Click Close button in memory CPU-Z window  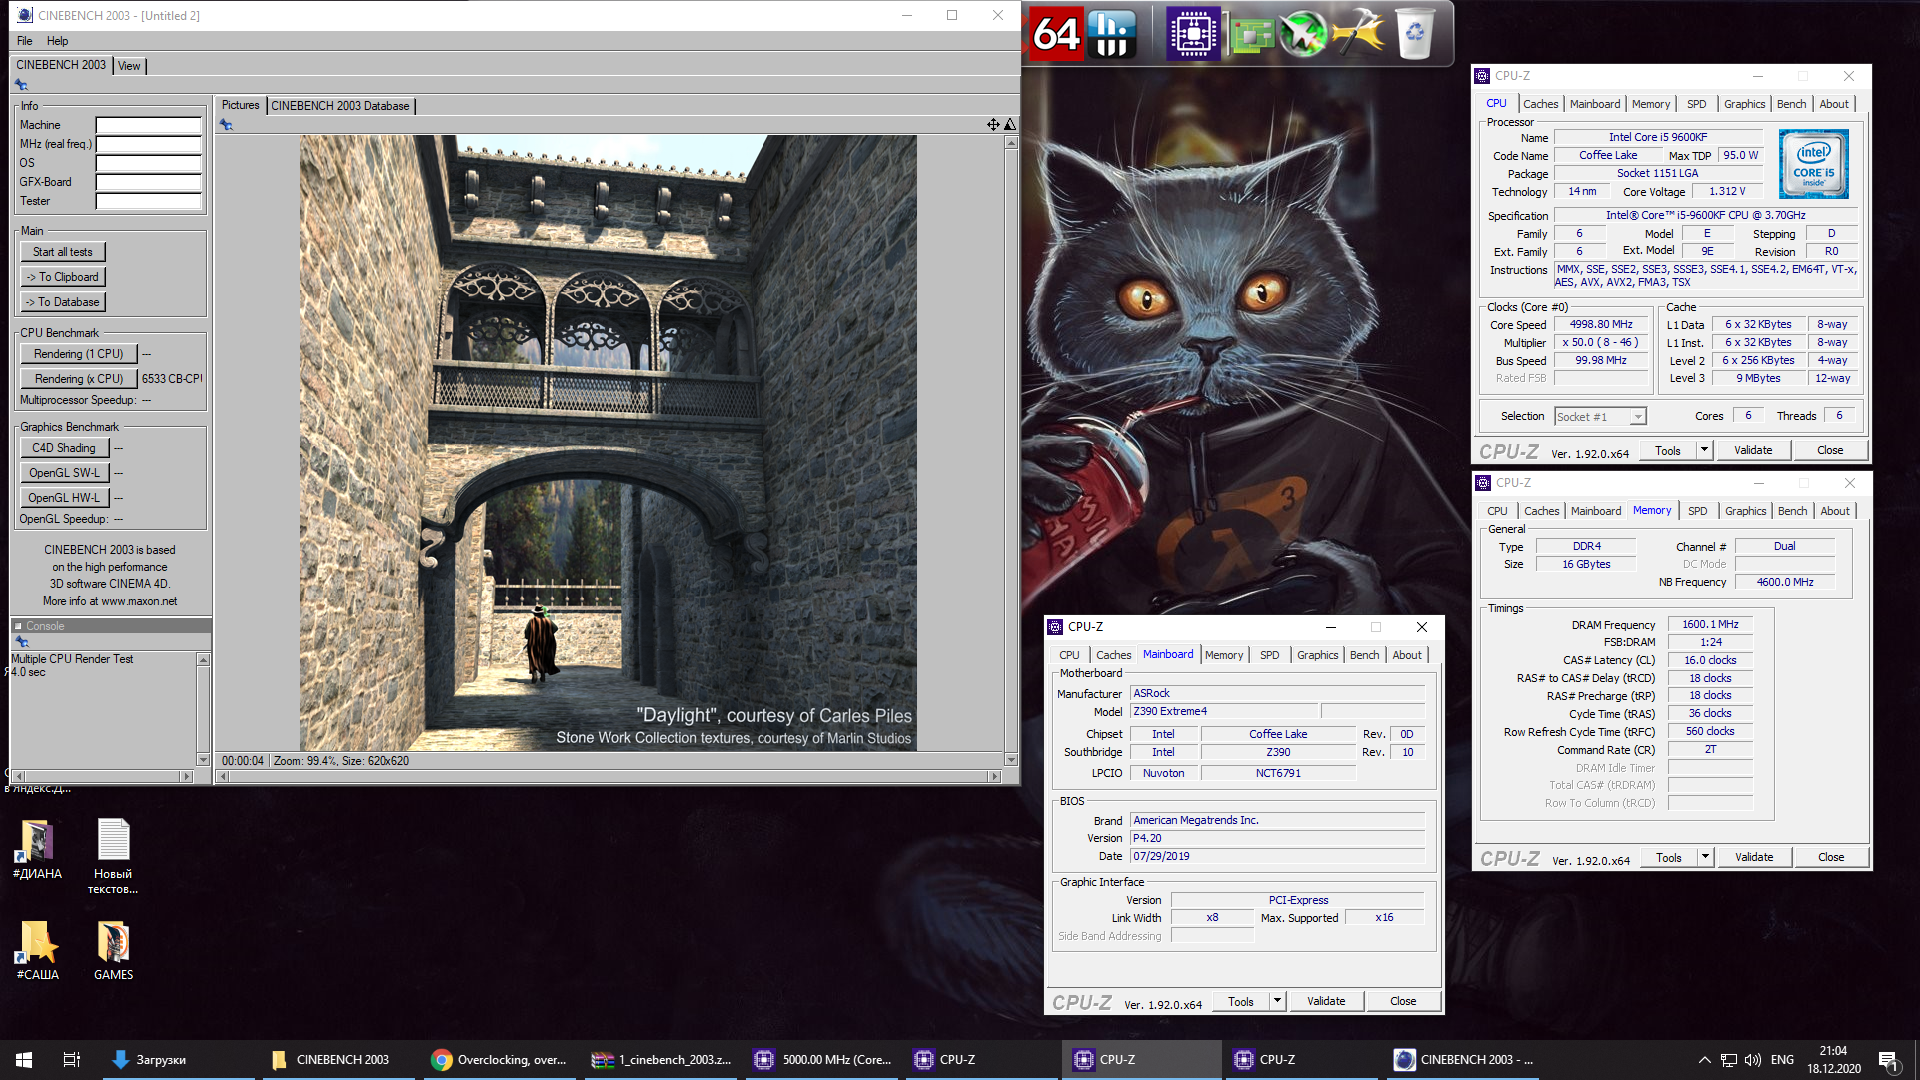pos(1831,857)
